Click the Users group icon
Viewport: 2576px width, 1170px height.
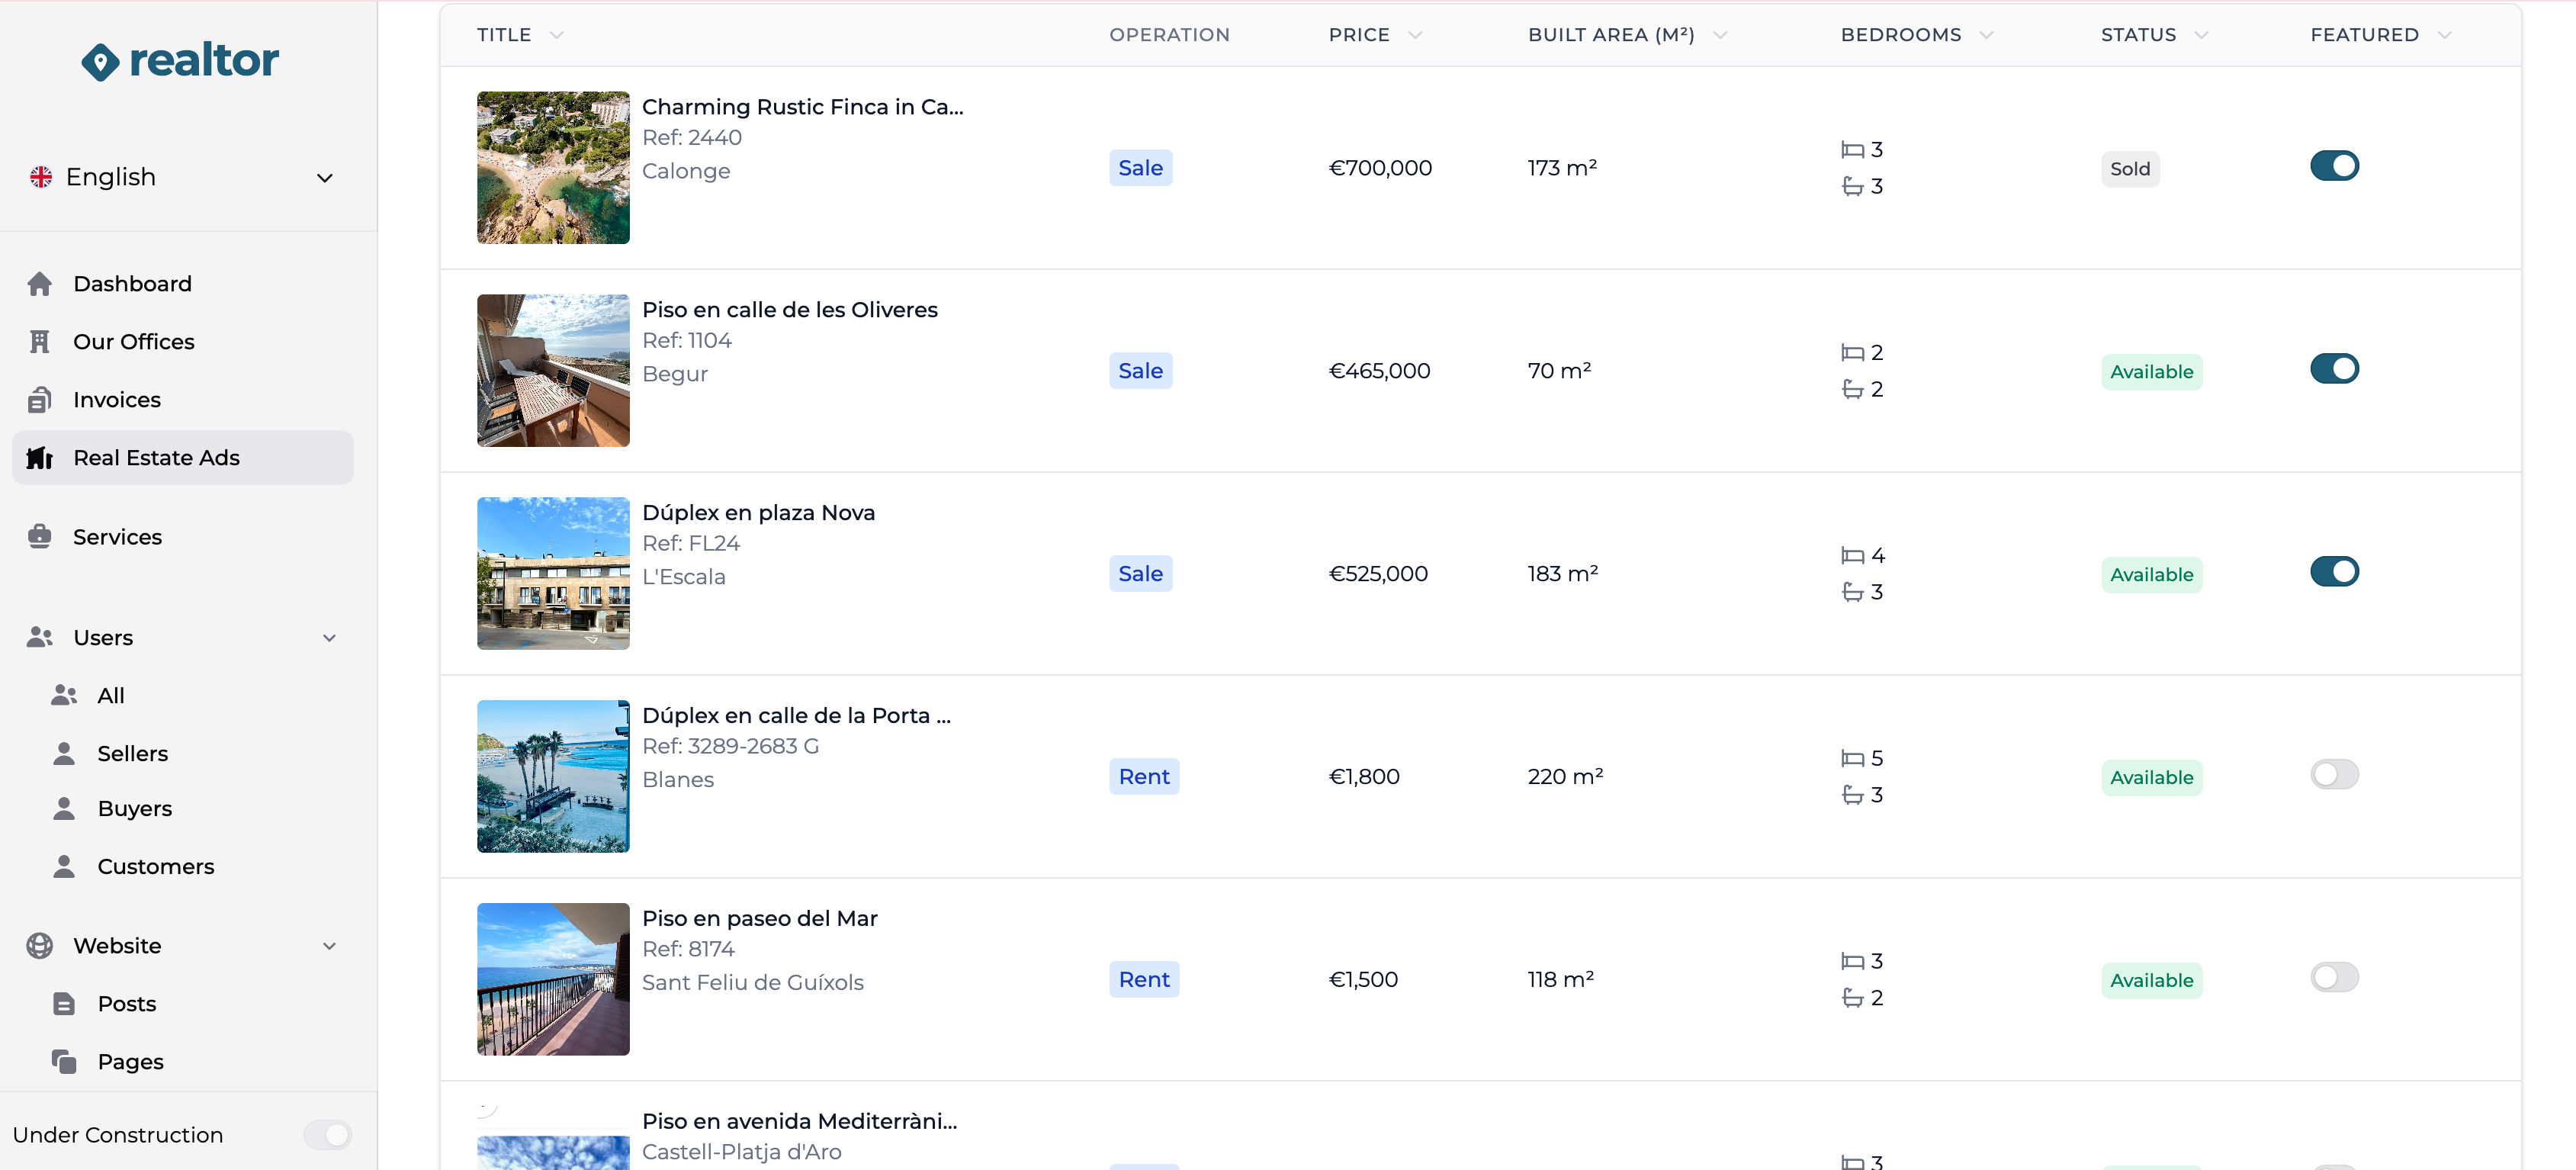click(40, 637)
